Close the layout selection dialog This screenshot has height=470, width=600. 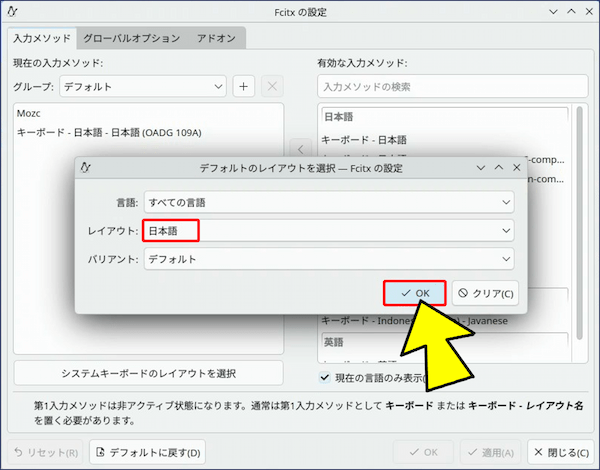[x=516, y=168]
